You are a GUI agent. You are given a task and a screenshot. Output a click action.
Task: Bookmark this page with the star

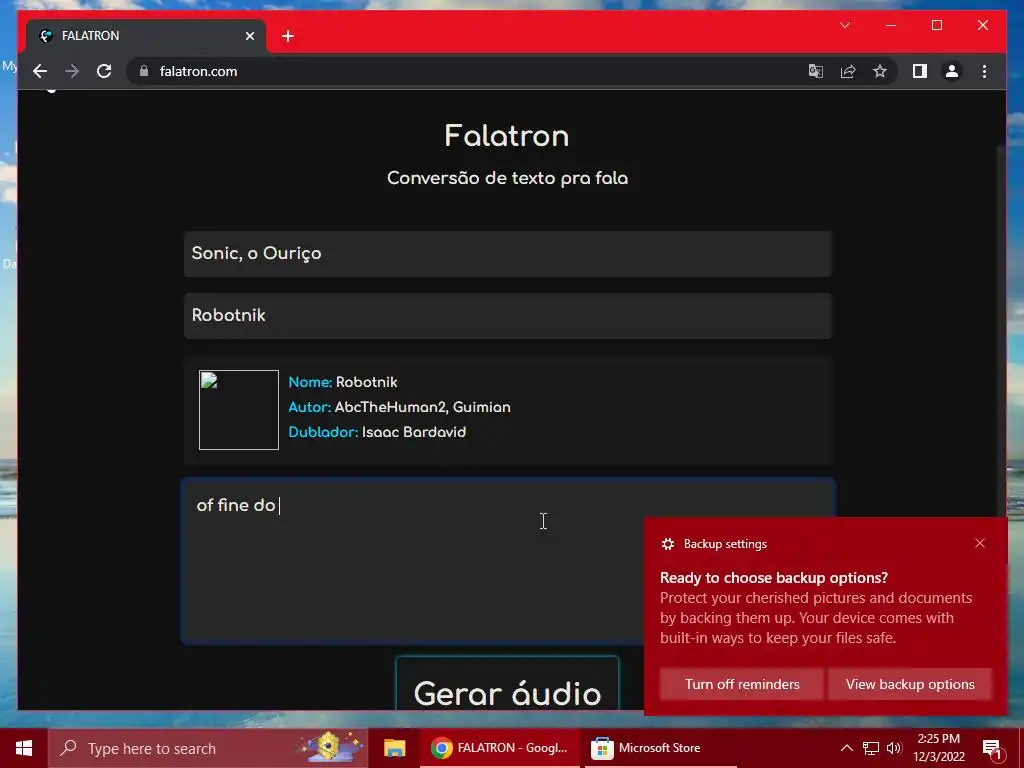(x=880, y=71)
